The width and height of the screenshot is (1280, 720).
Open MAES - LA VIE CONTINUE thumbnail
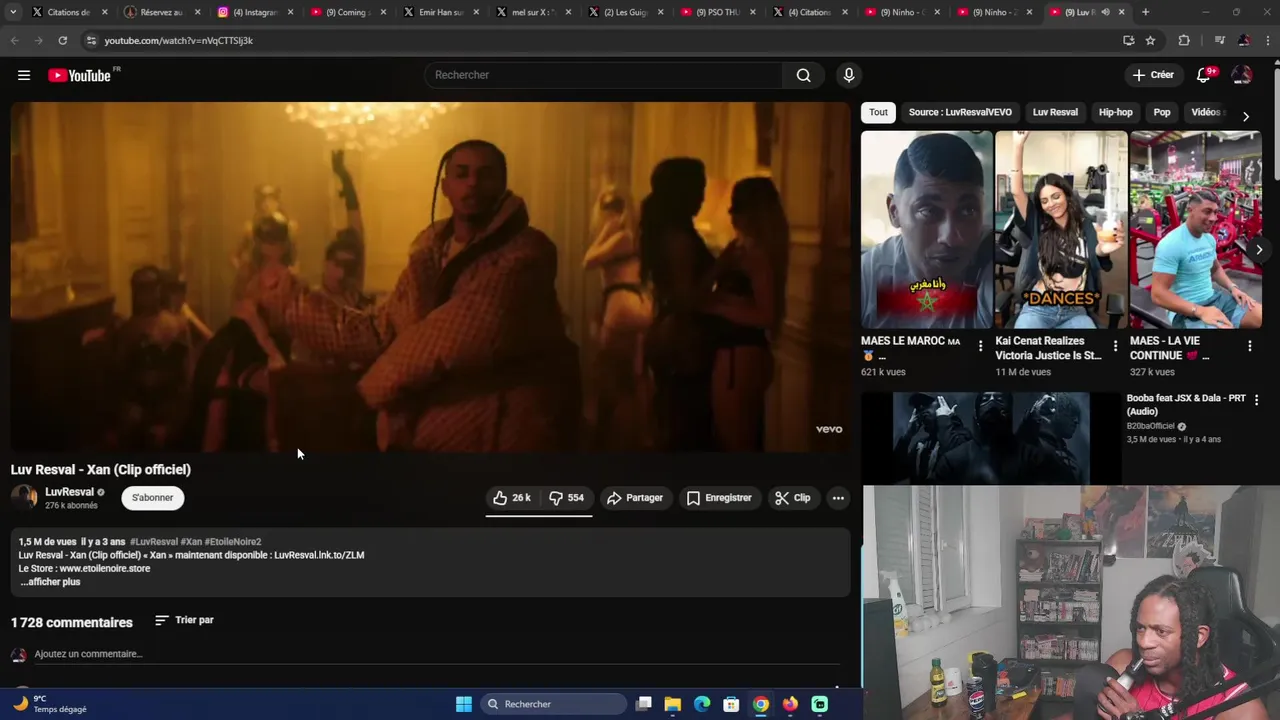[1196, 230]
